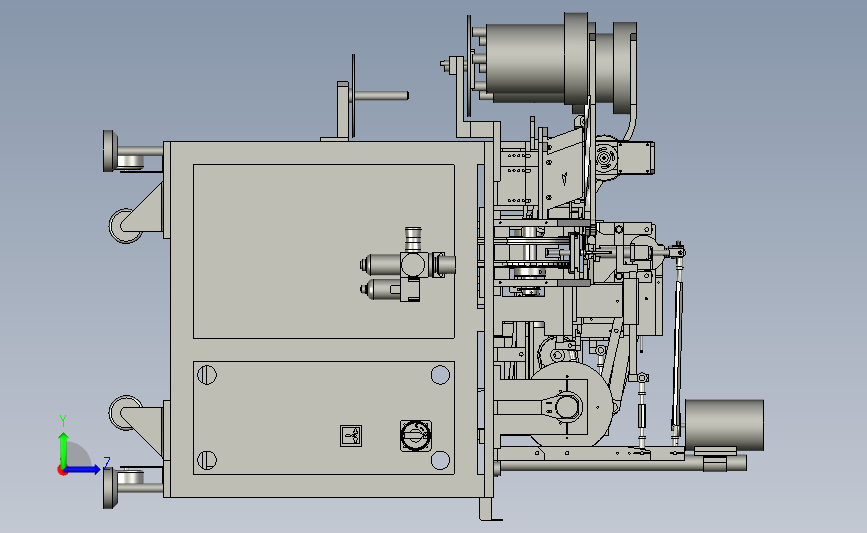Select the support leg below the cabinet
This screenshot has height=533, width=867.
487,509
